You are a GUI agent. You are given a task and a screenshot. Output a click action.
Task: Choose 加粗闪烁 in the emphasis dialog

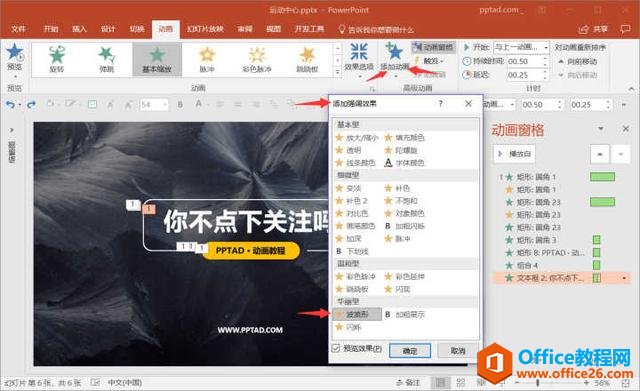tap(405, 226)
